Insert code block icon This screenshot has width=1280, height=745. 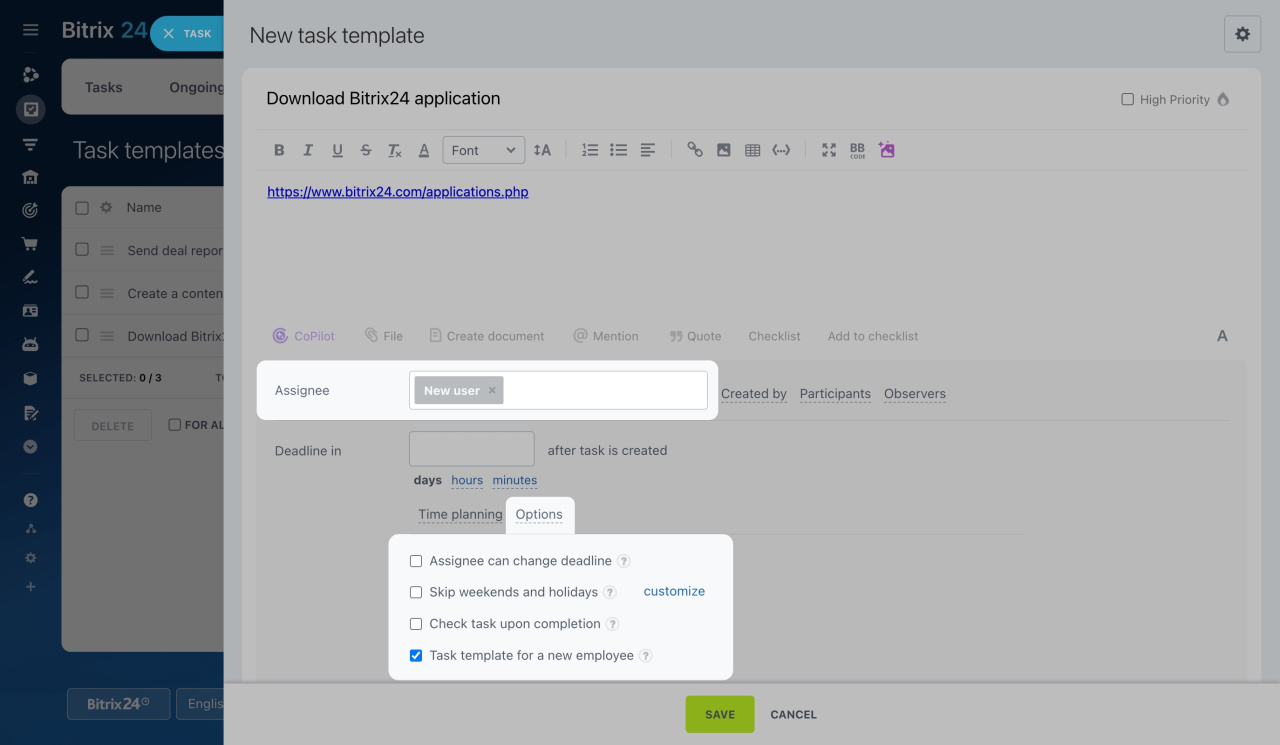point(782,150)
